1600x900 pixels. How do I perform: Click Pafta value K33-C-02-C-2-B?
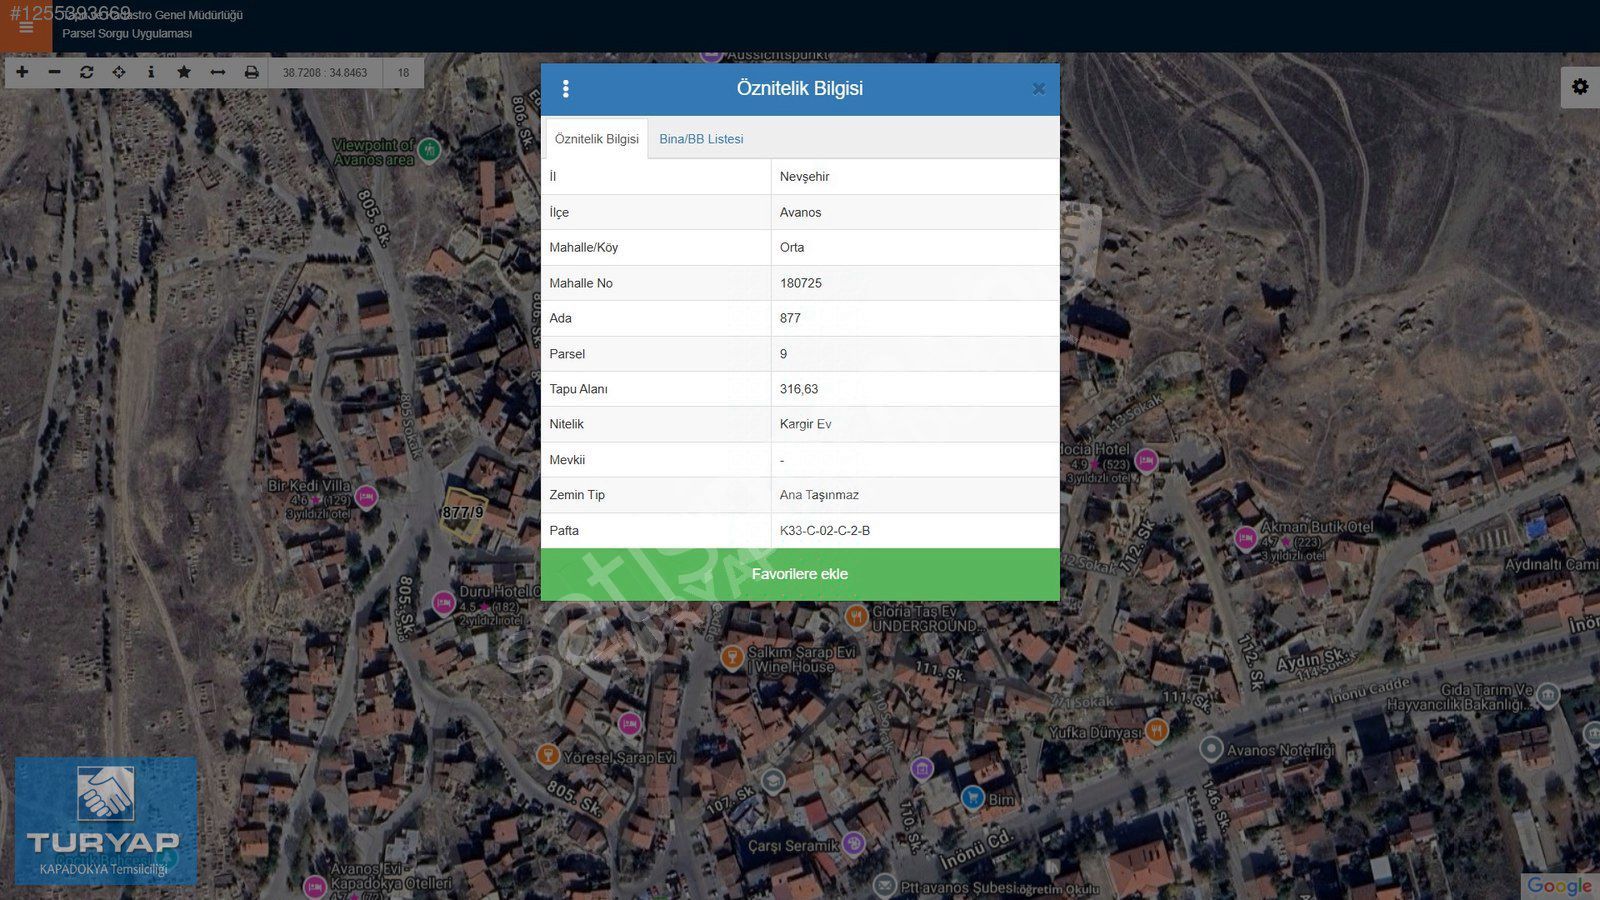point(825,530)
